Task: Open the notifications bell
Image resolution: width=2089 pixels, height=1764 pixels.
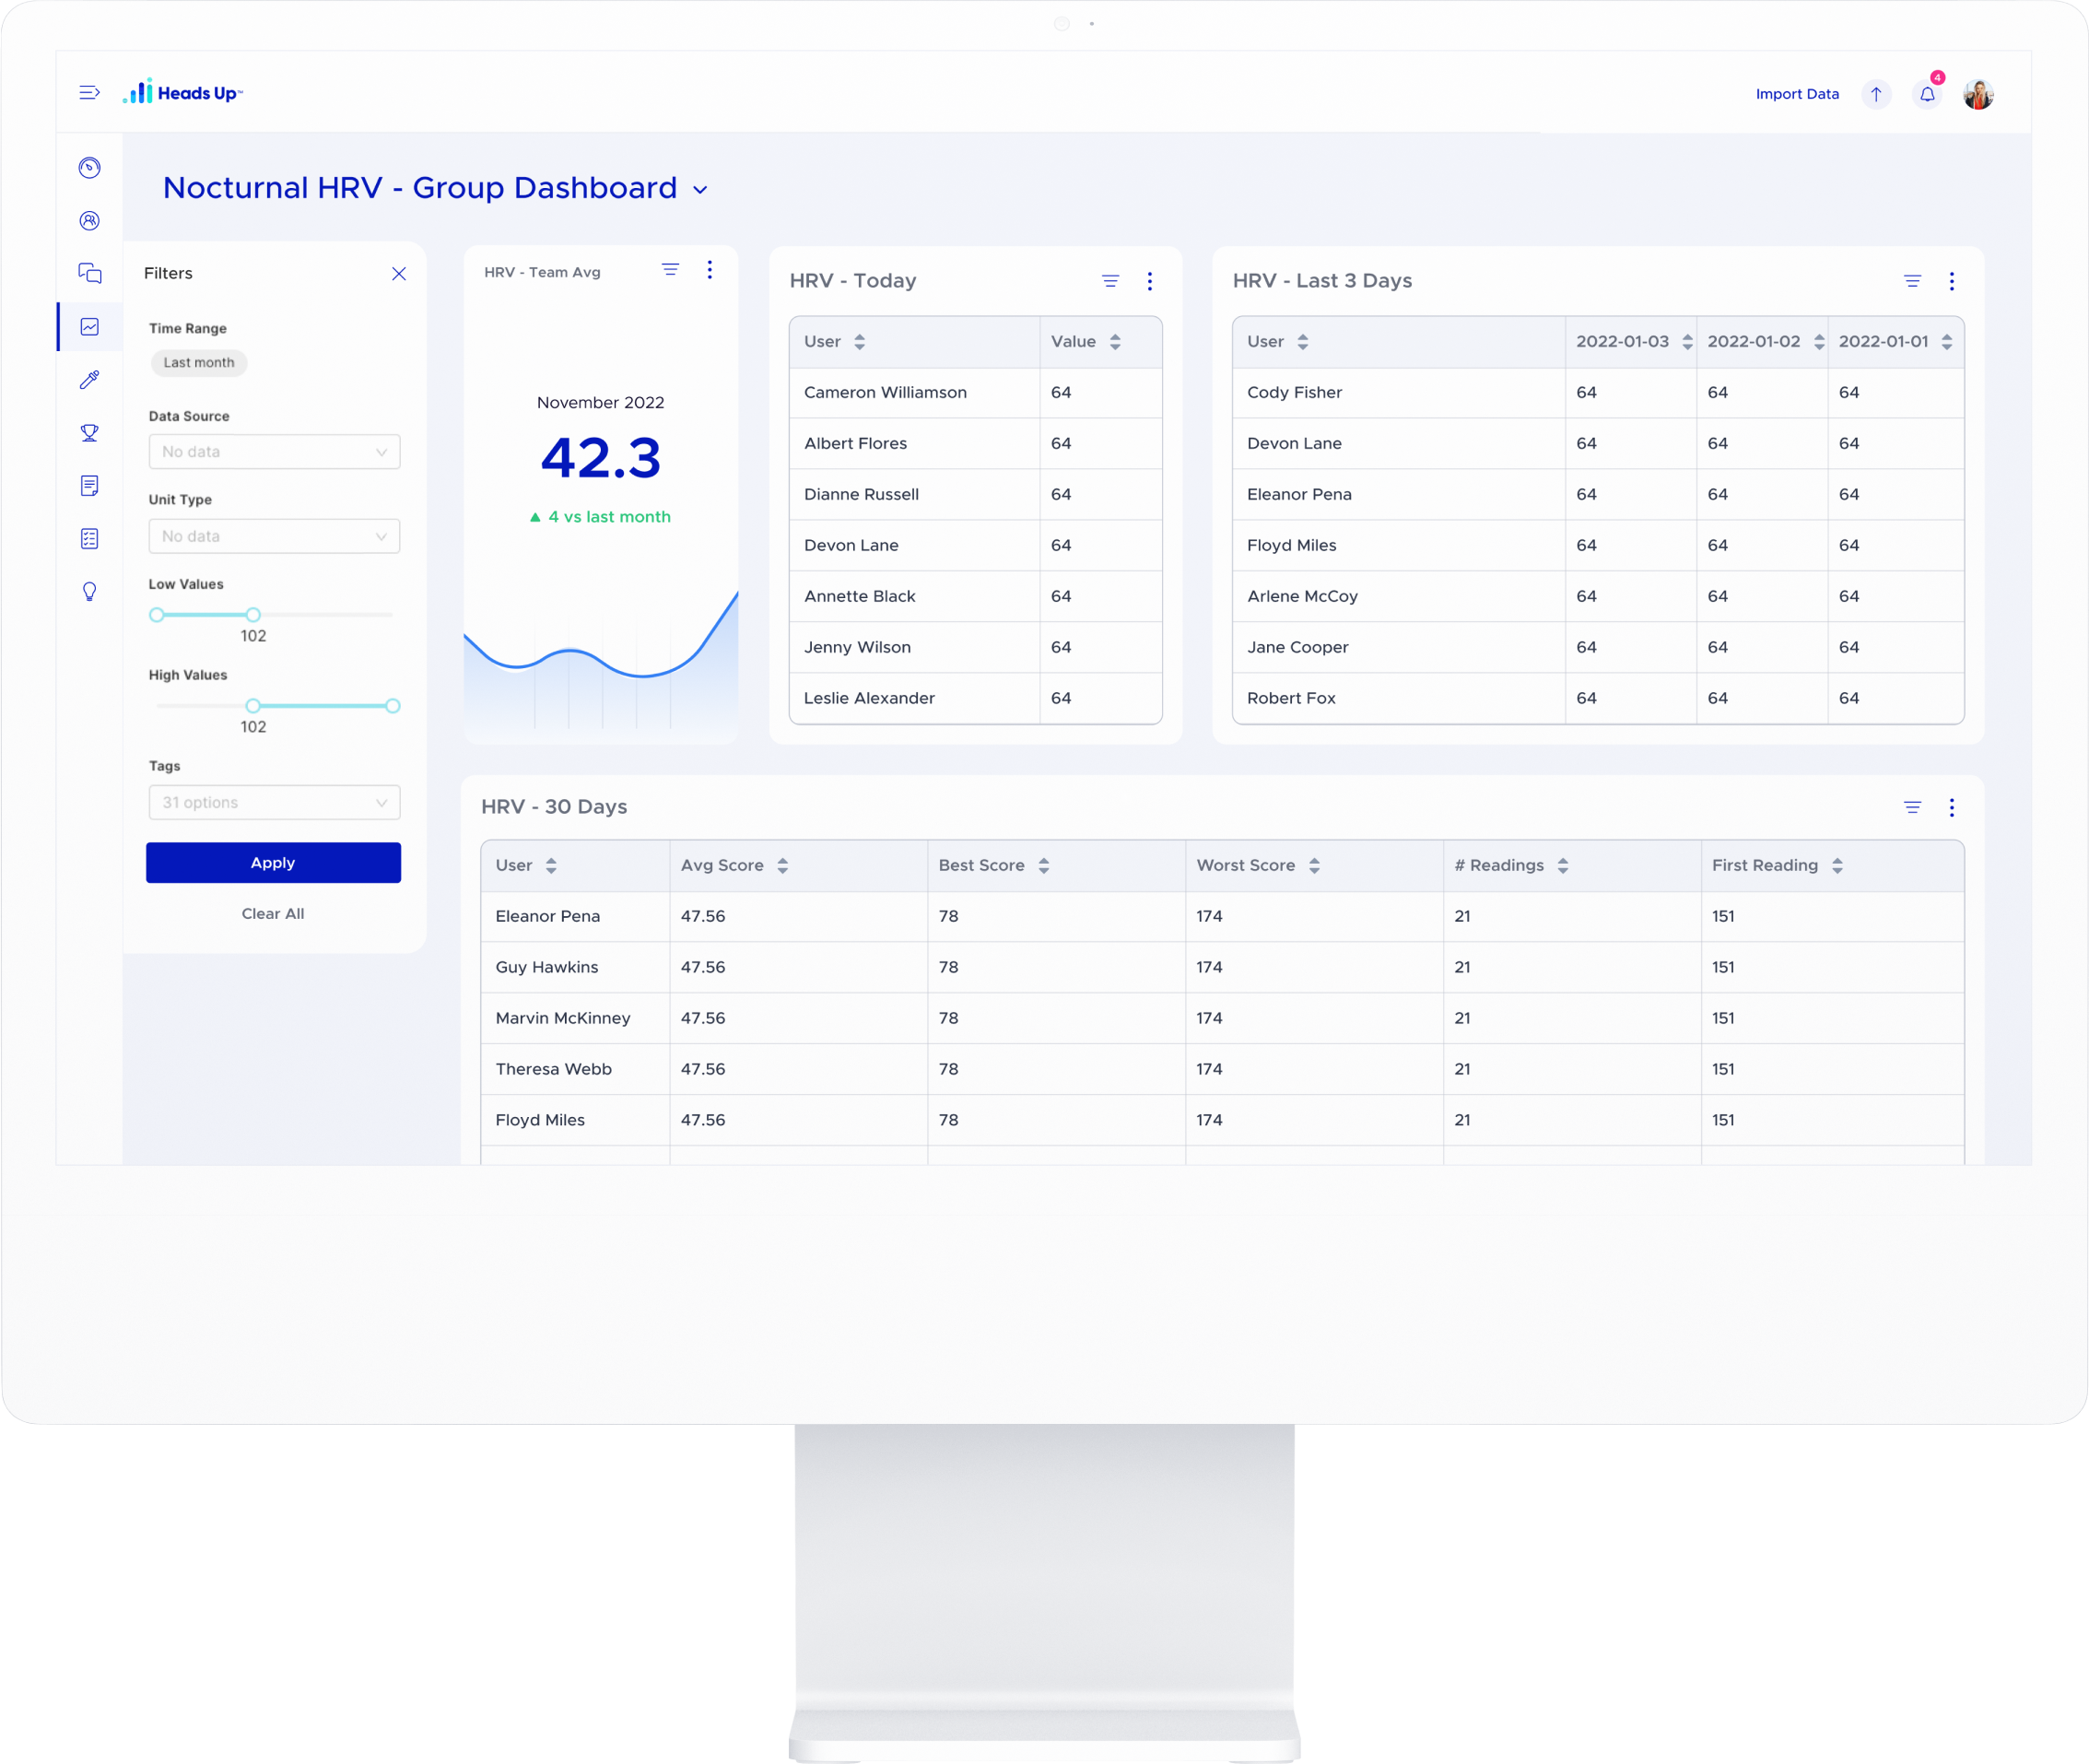Action: 1927,94
